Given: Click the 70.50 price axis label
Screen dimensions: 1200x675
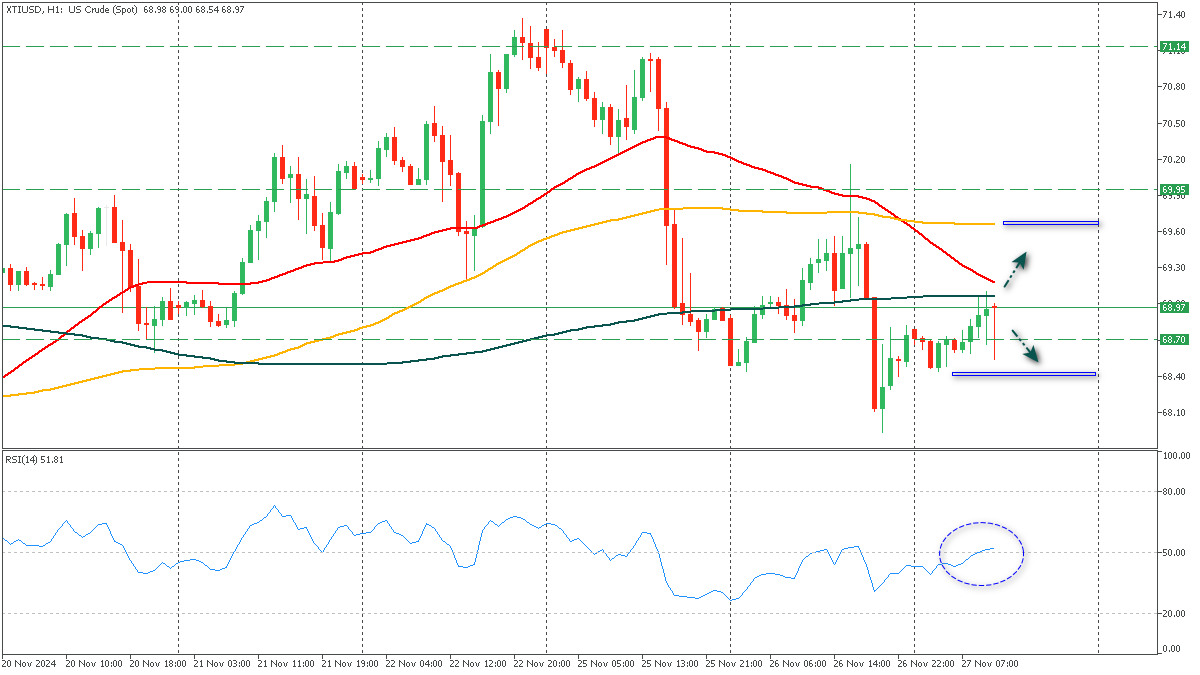Looking at the screenshot, I should pyautogui.click(x=1174, y=123).
